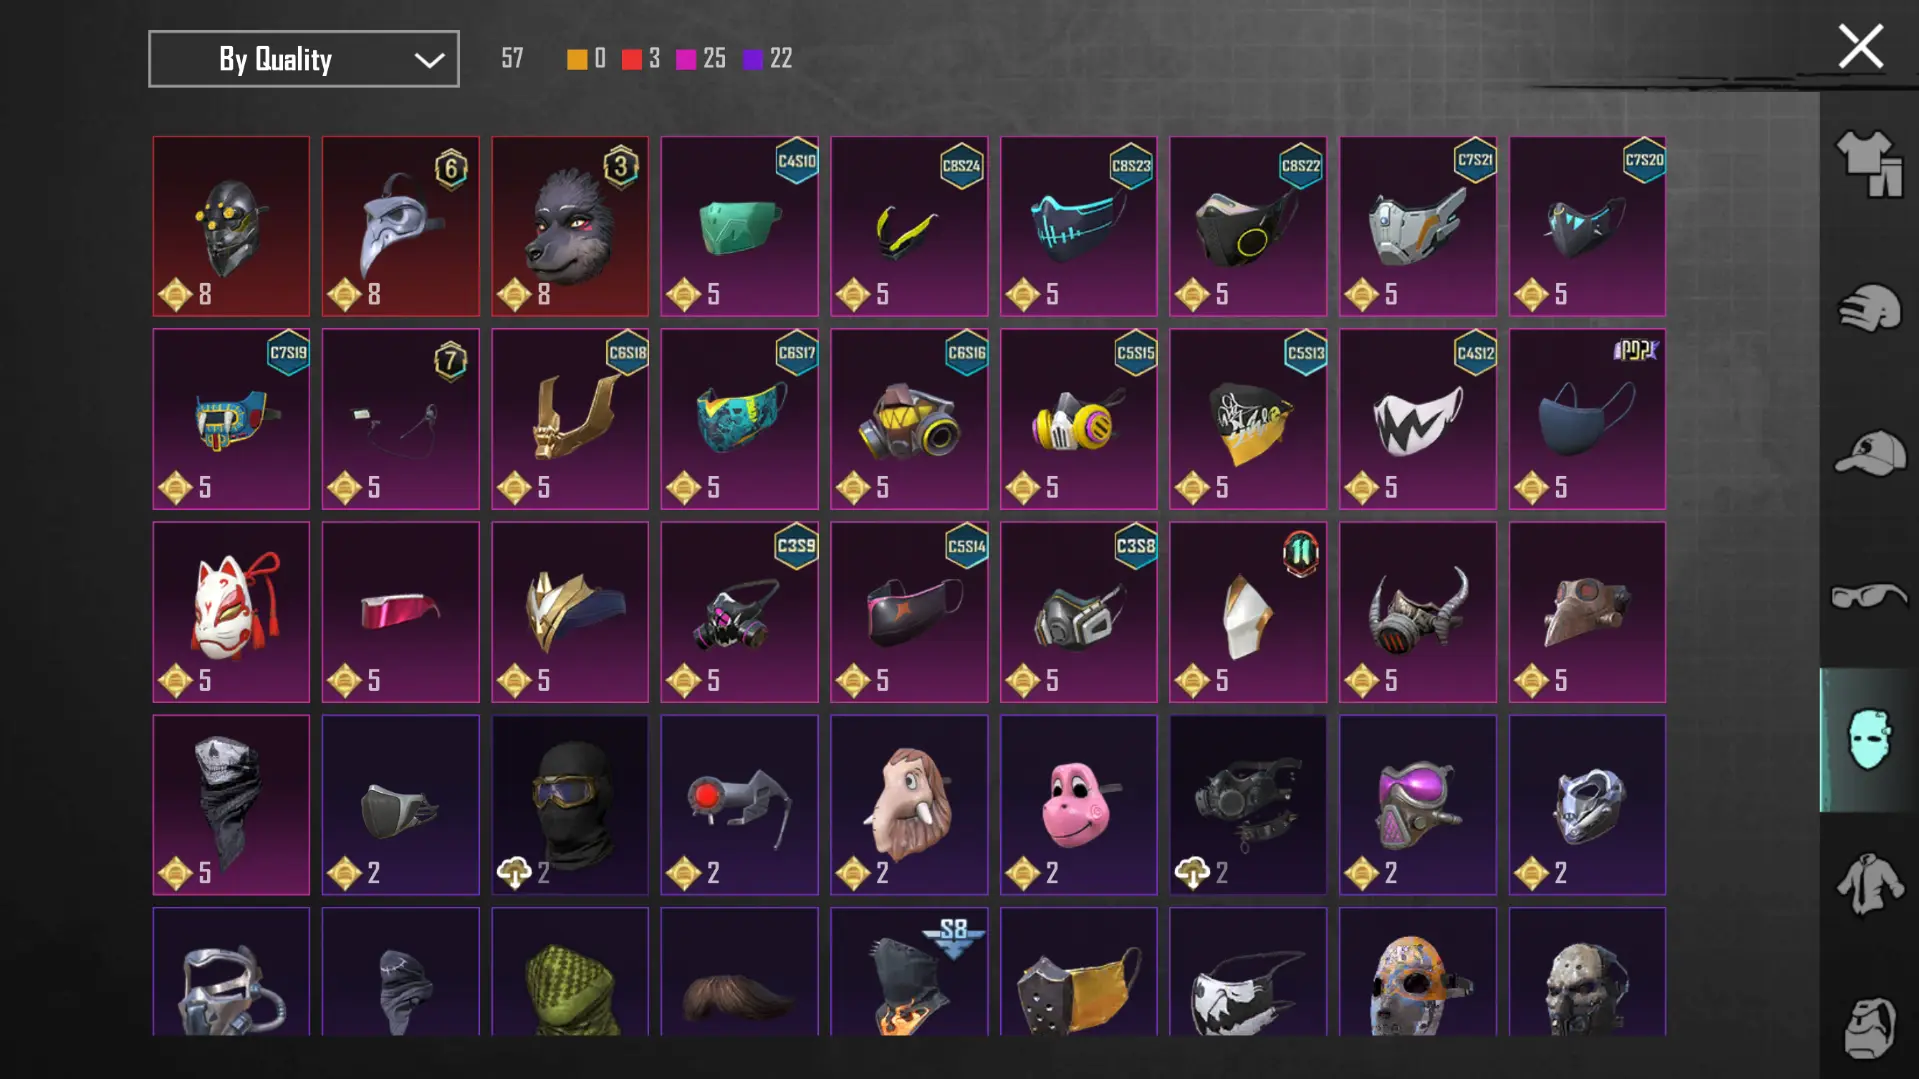1919x1079 pixels.
Task: Select the pink quality filter showing 25
Action: 700,59
